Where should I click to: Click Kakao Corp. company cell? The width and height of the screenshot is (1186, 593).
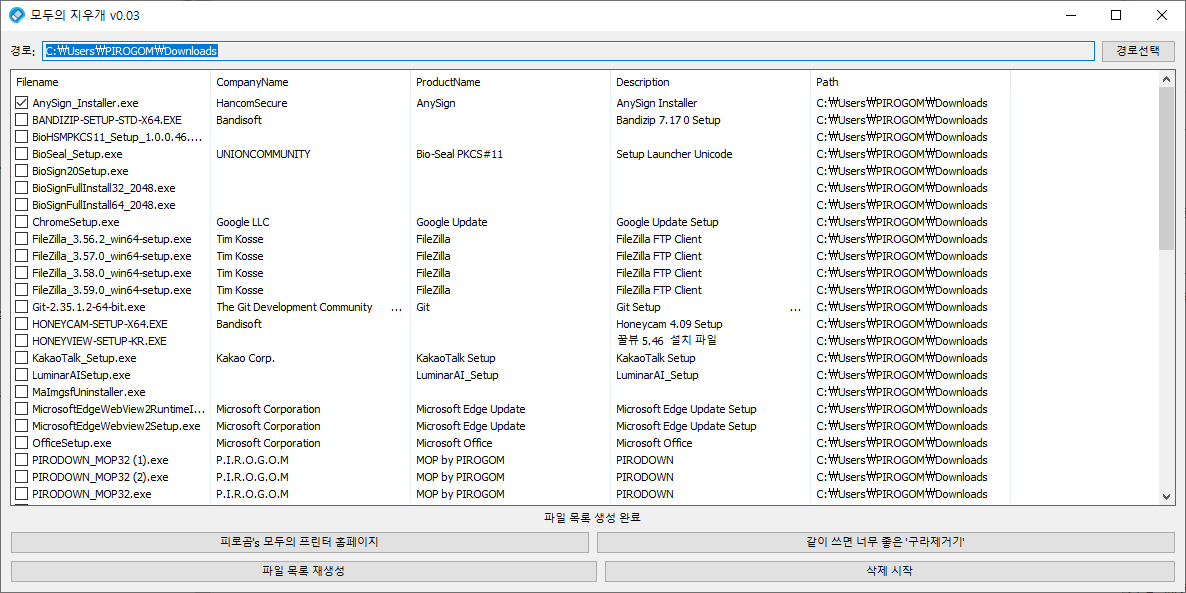pos(245,358)
